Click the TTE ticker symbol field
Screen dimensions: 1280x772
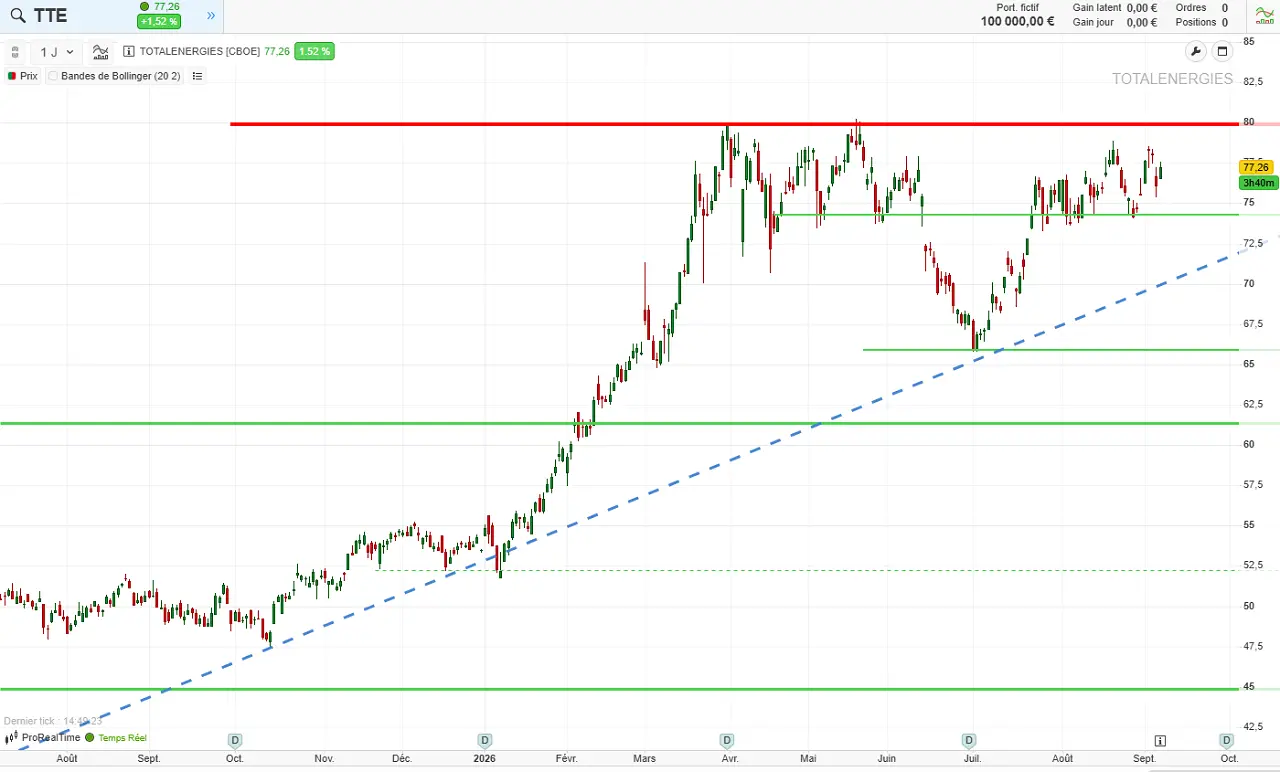click(x=51, y=16)
